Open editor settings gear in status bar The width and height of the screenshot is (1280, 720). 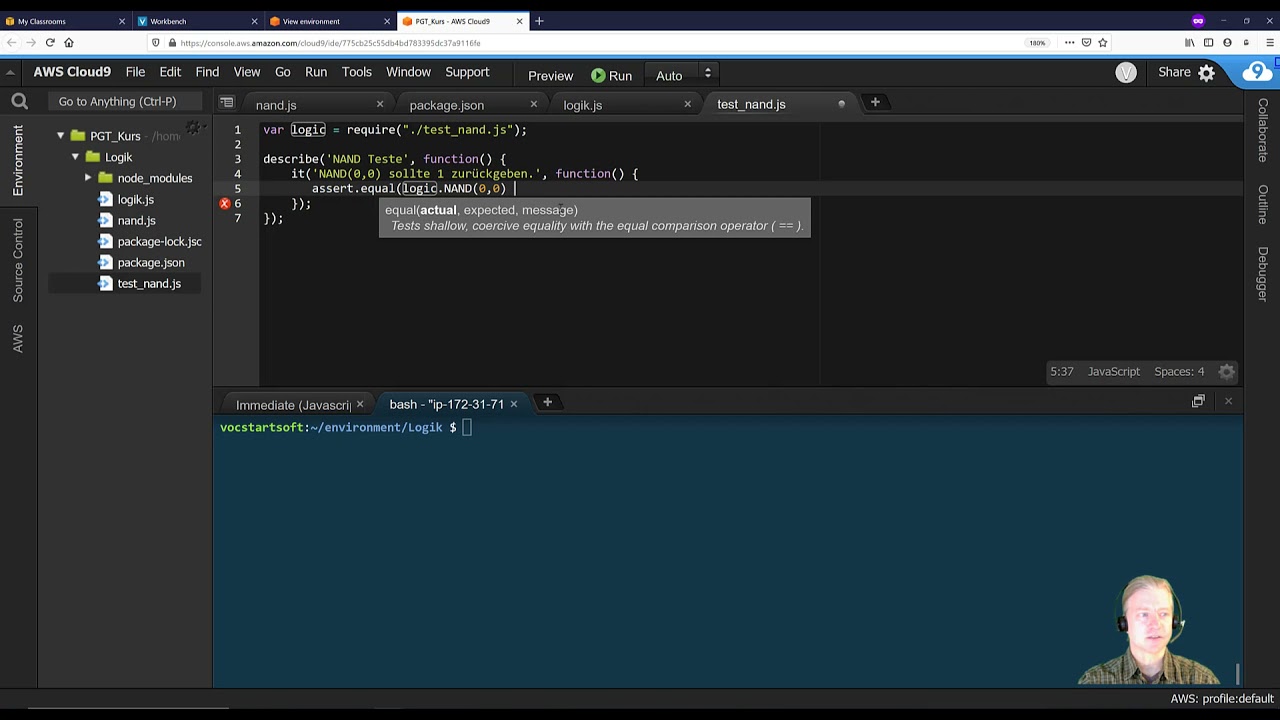1227,371
